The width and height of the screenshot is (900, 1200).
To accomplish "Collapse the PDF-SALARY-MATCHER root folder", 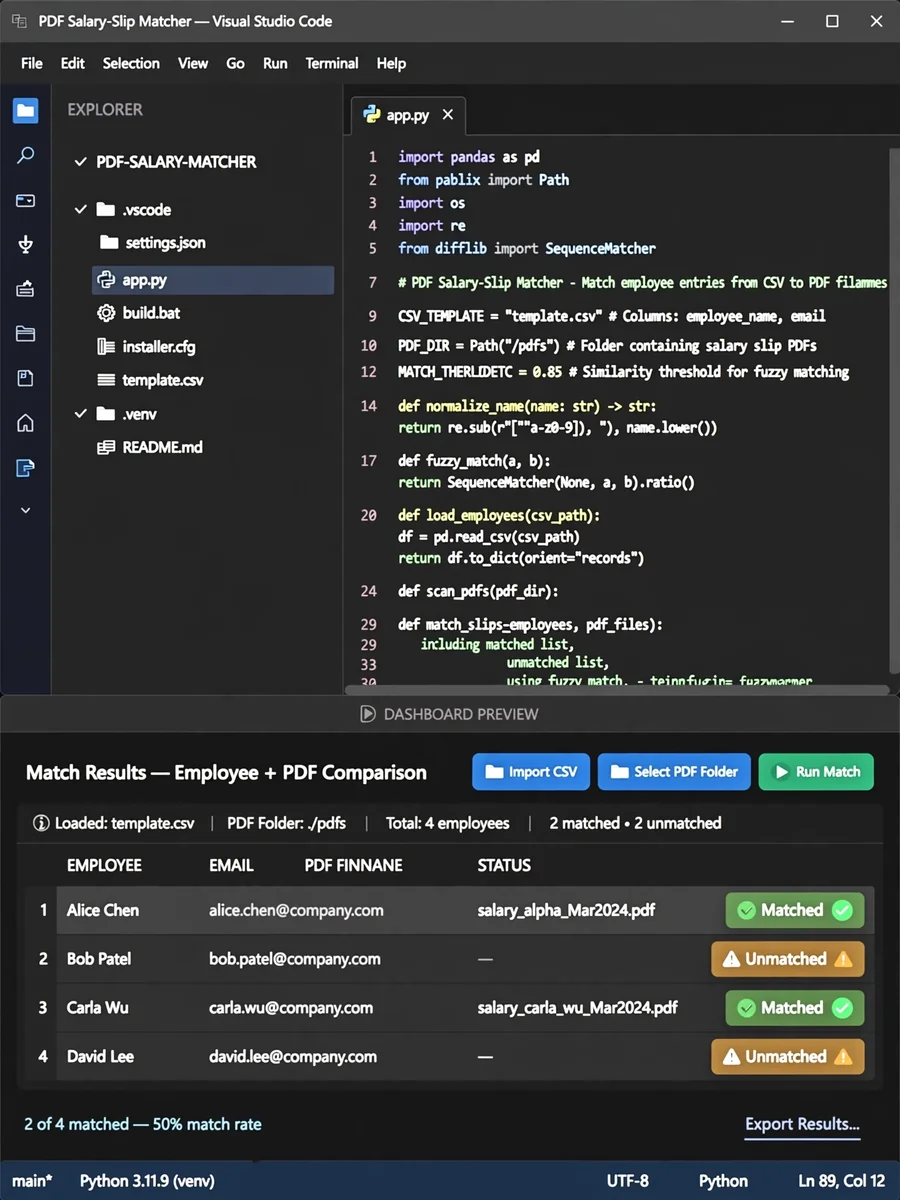I will tap(81, 162).
